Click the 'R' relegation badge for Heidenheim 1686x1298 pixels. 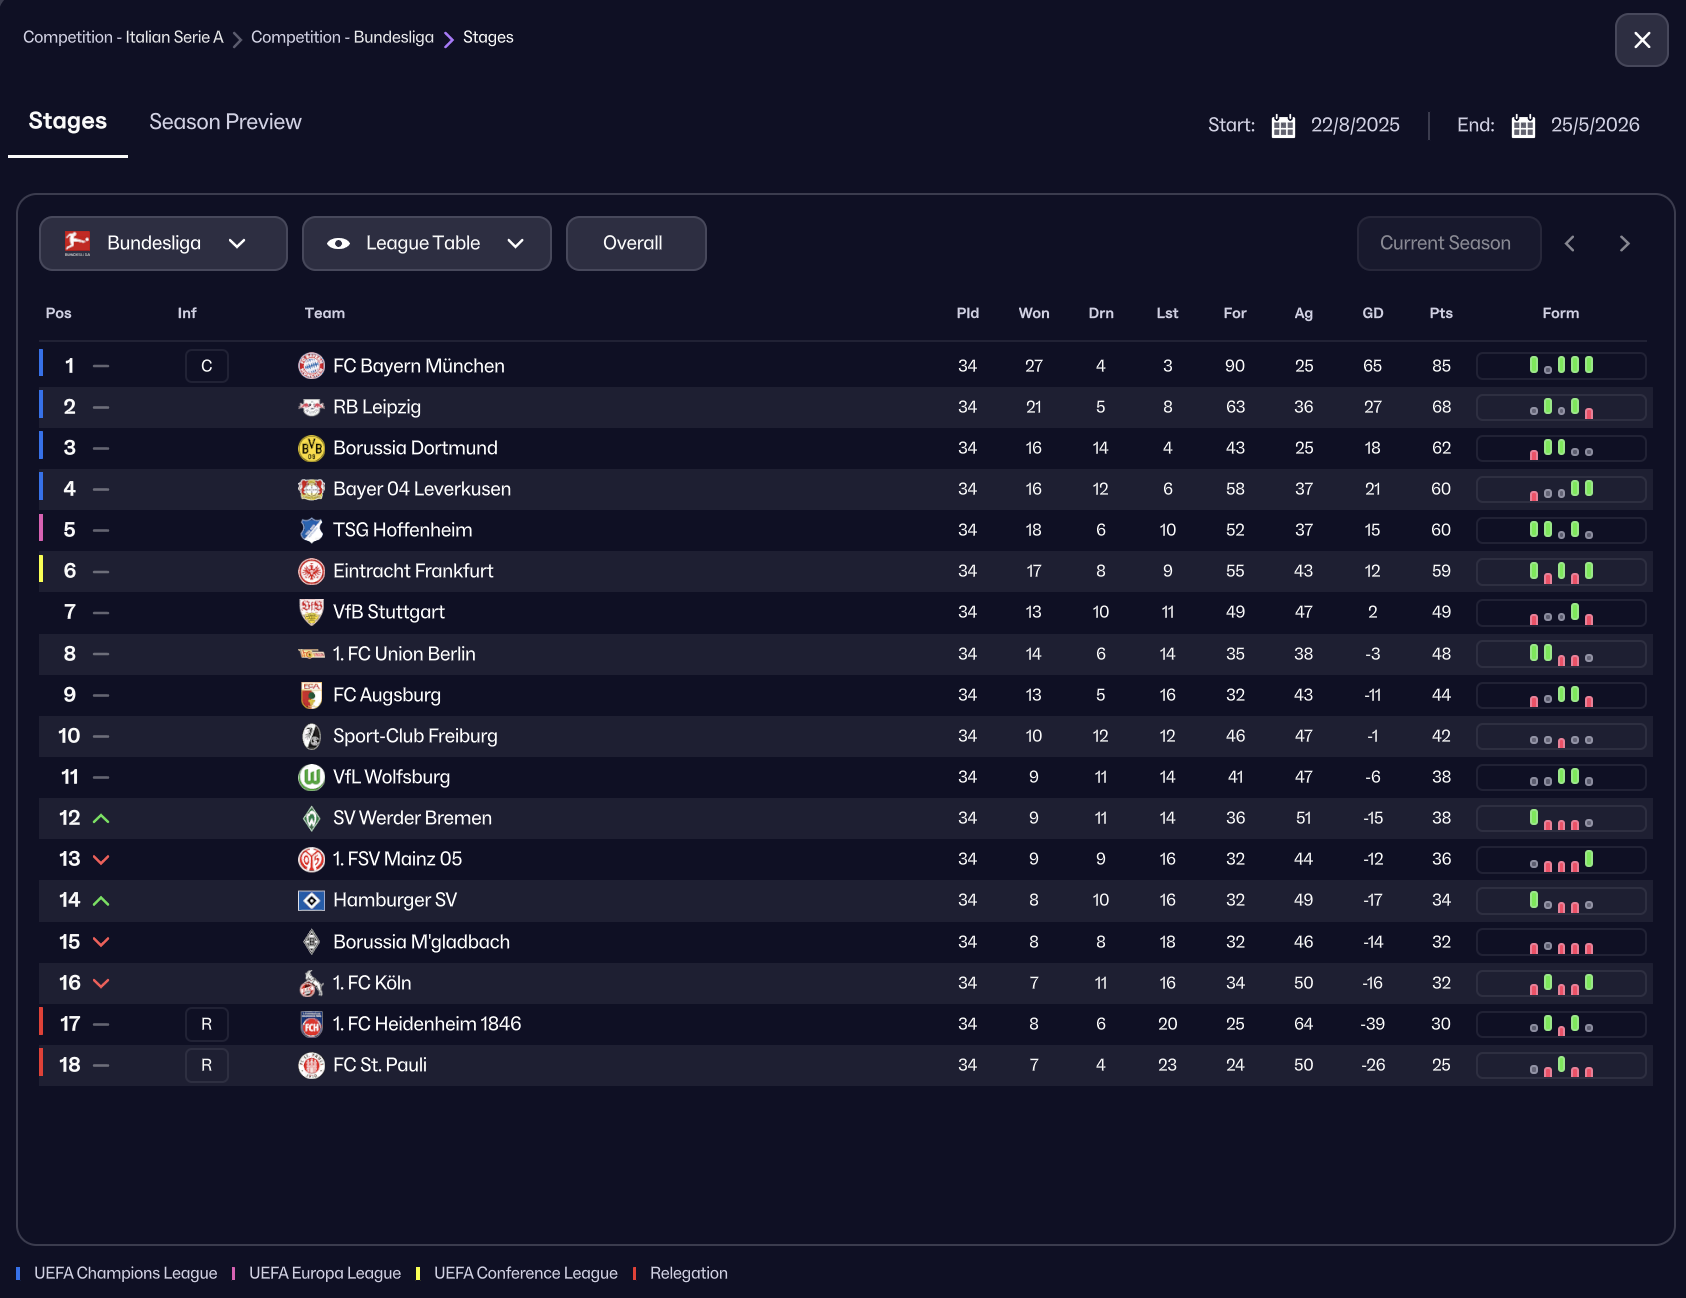point(207,1024)
